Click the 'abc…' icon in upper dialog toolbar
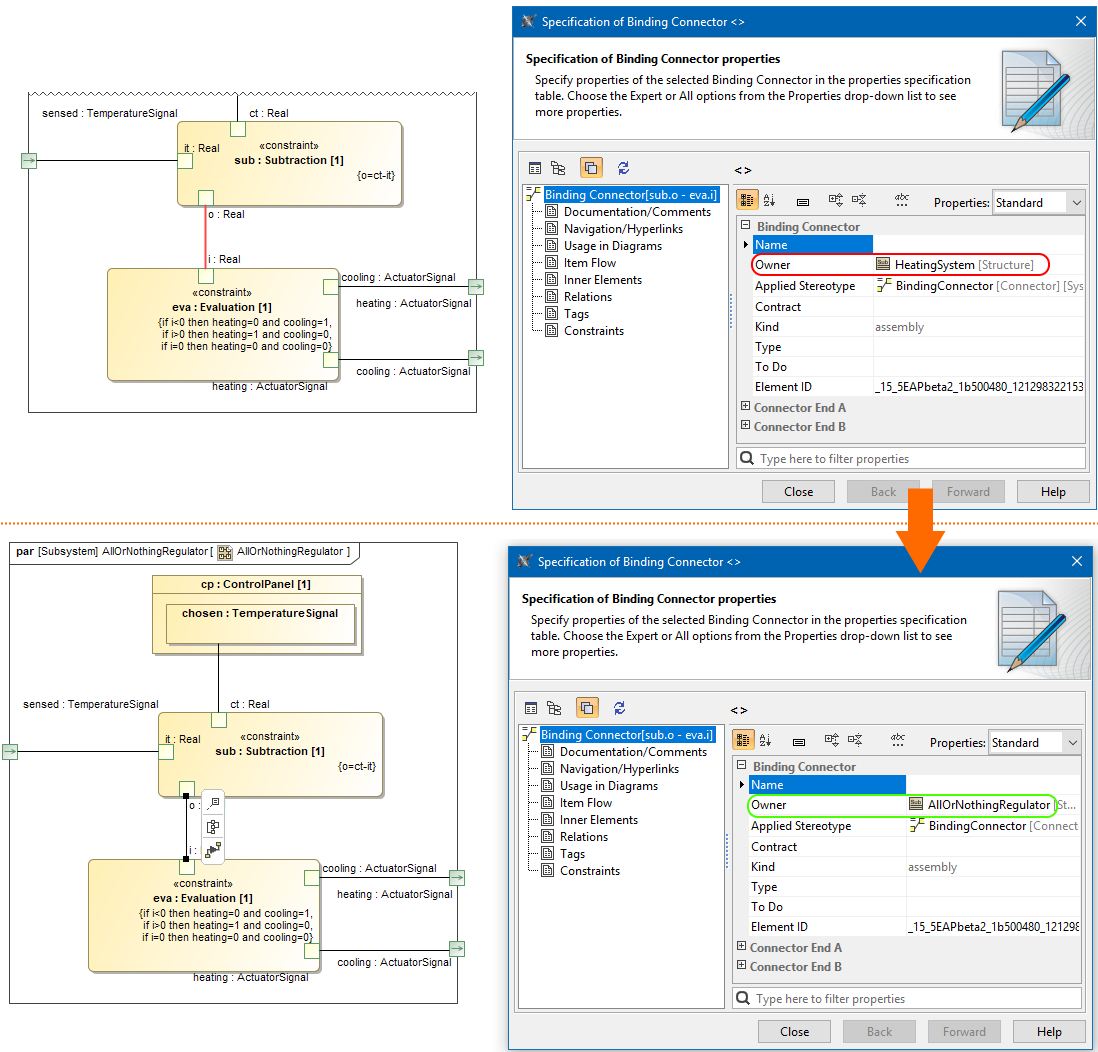Image resolution: width=1098 pixels, height=1052 pixels. (902, 200)
